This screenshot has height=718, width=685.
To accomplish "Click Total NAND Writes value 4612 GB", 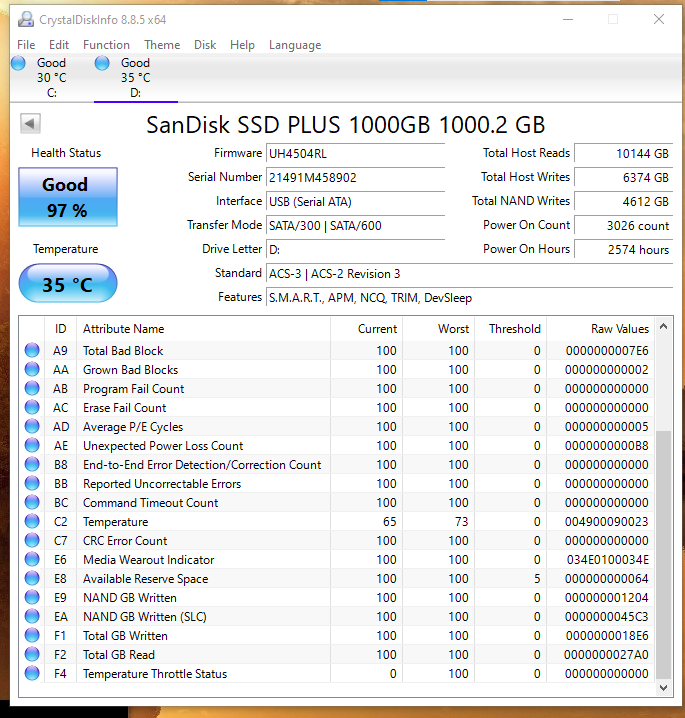I will pos(623,201).
